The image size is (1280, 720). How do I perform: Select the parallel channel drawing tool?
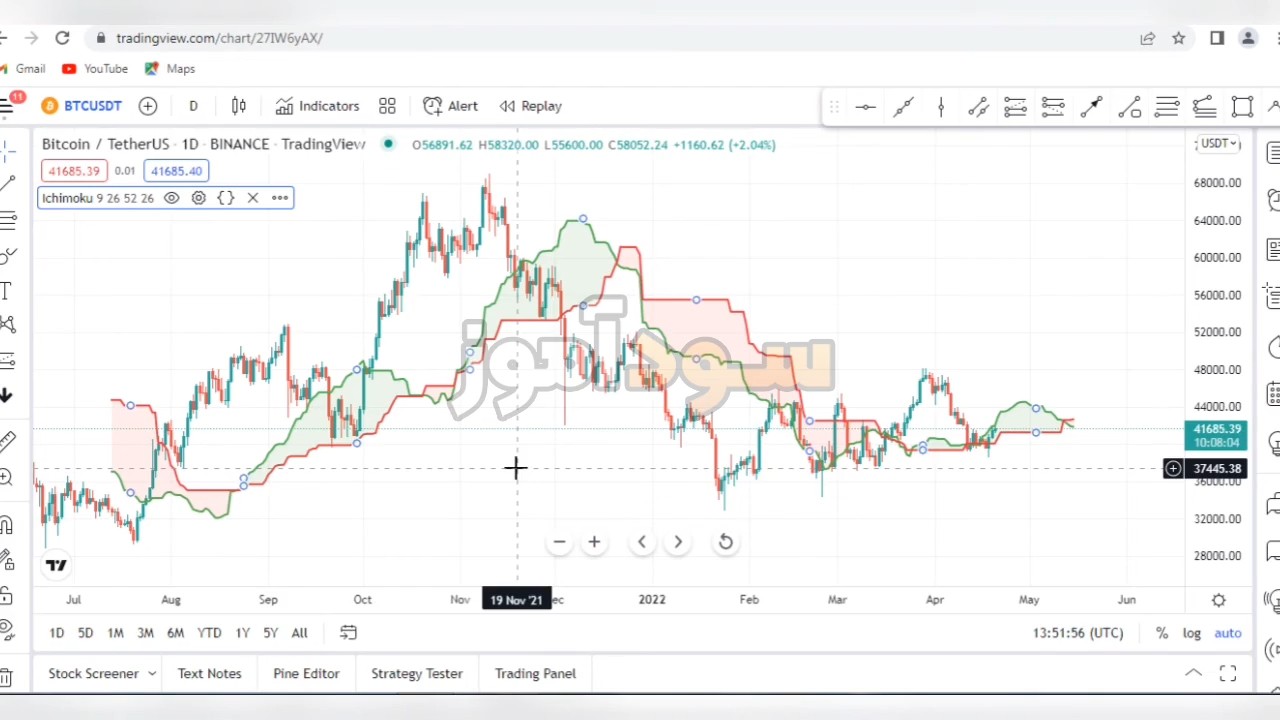[978, 106]
